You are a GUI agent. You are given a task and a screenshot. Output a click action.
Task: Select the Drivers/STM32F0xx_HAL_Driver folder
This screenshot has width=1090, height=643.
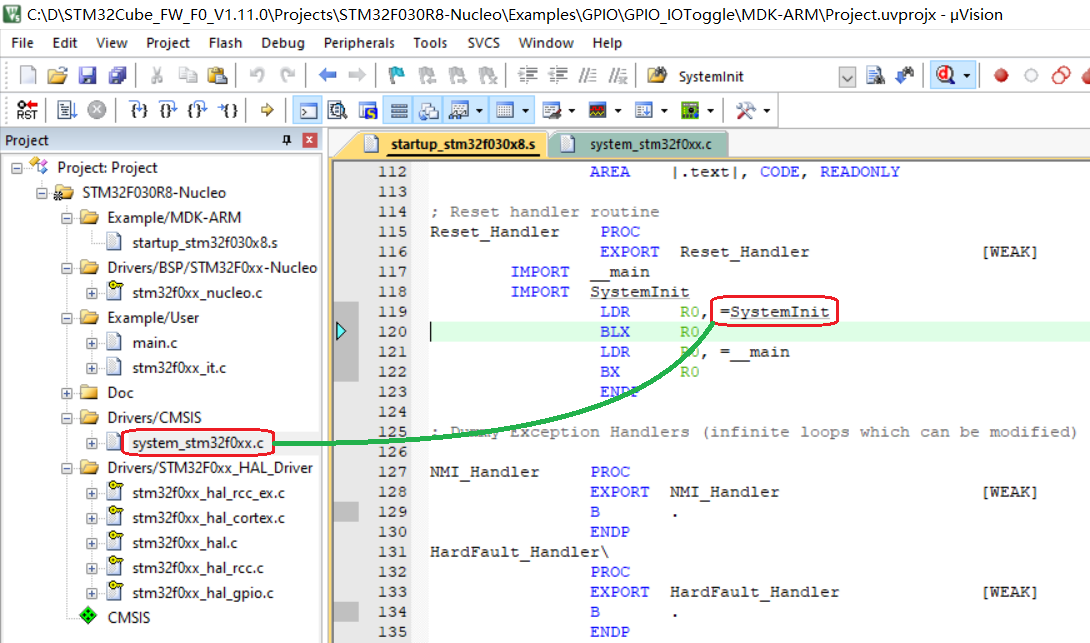pyautogui.click(x=210, y=468)
